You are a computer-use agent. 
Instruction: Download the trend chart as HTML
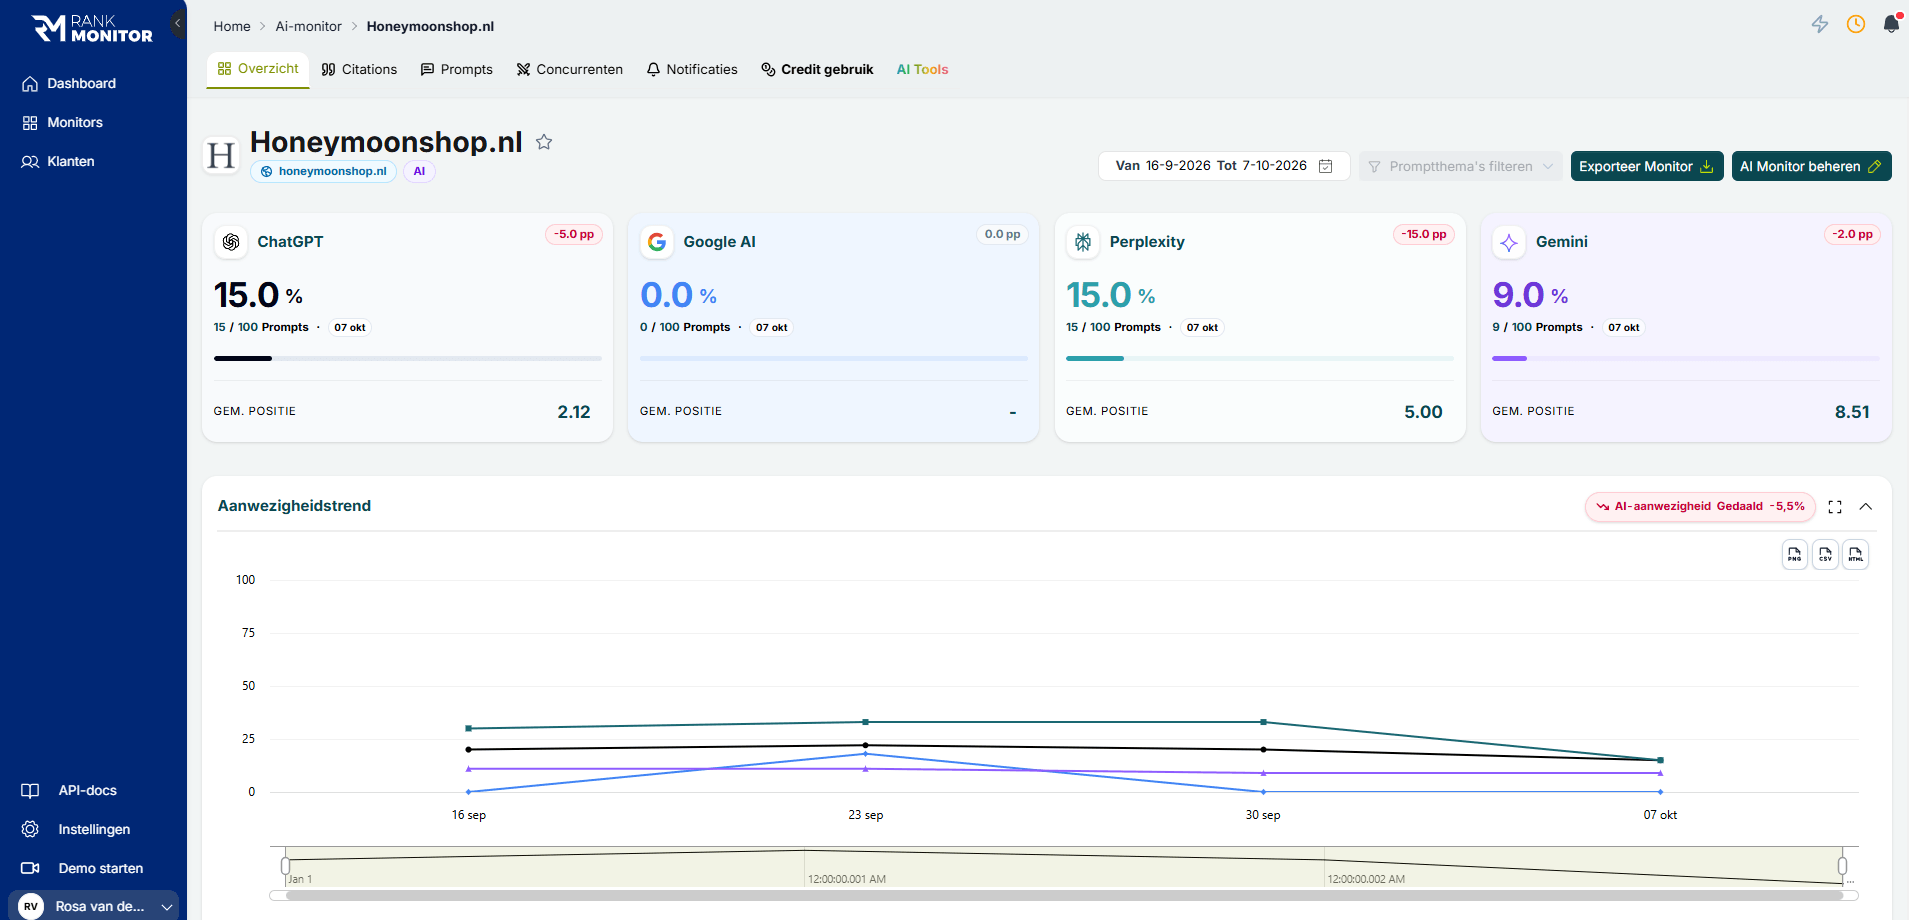click(x=1856, y=555)
